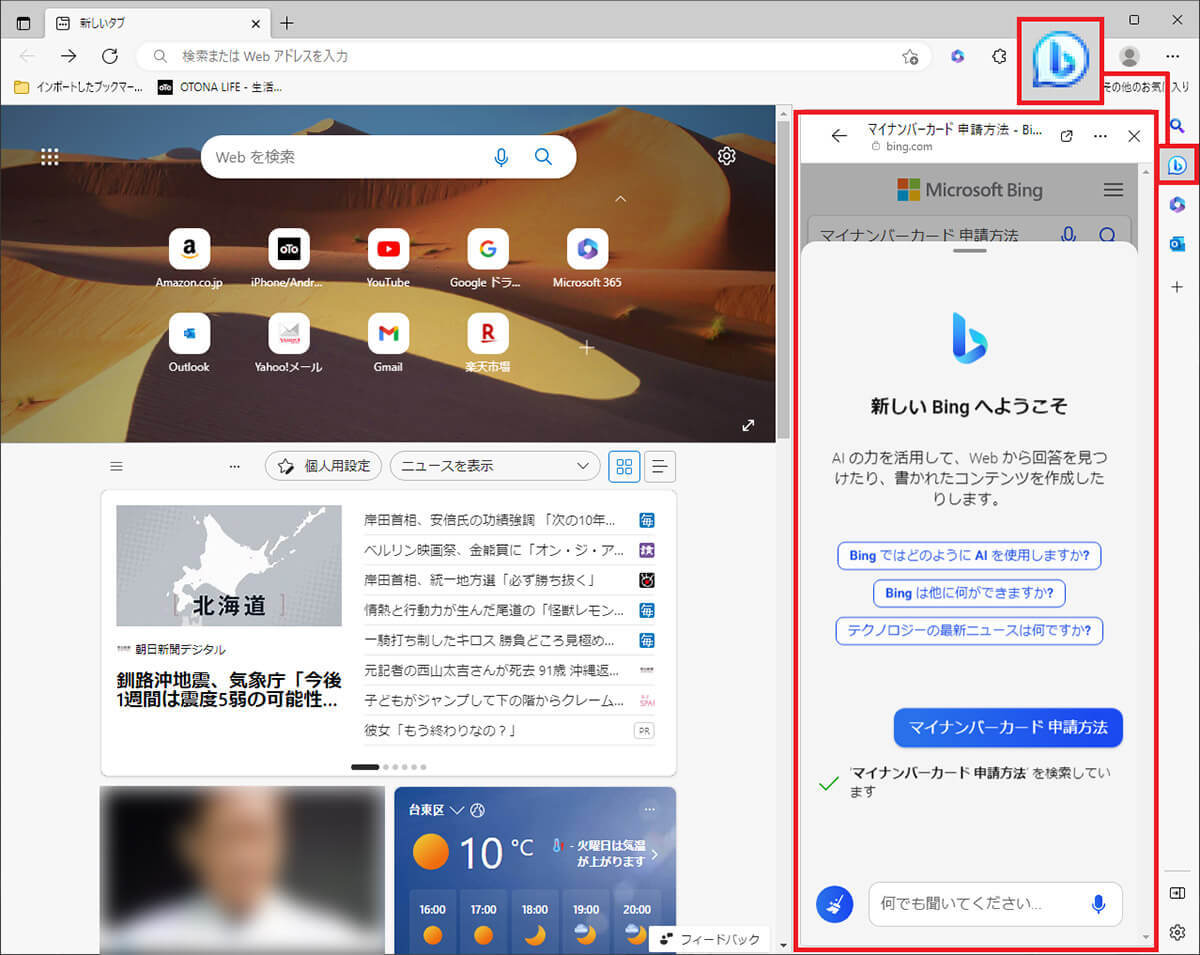Viewport: 1200px width, 955px height.
Task: Open the feed hamburger menu icon
Action: tap(116, 466)
